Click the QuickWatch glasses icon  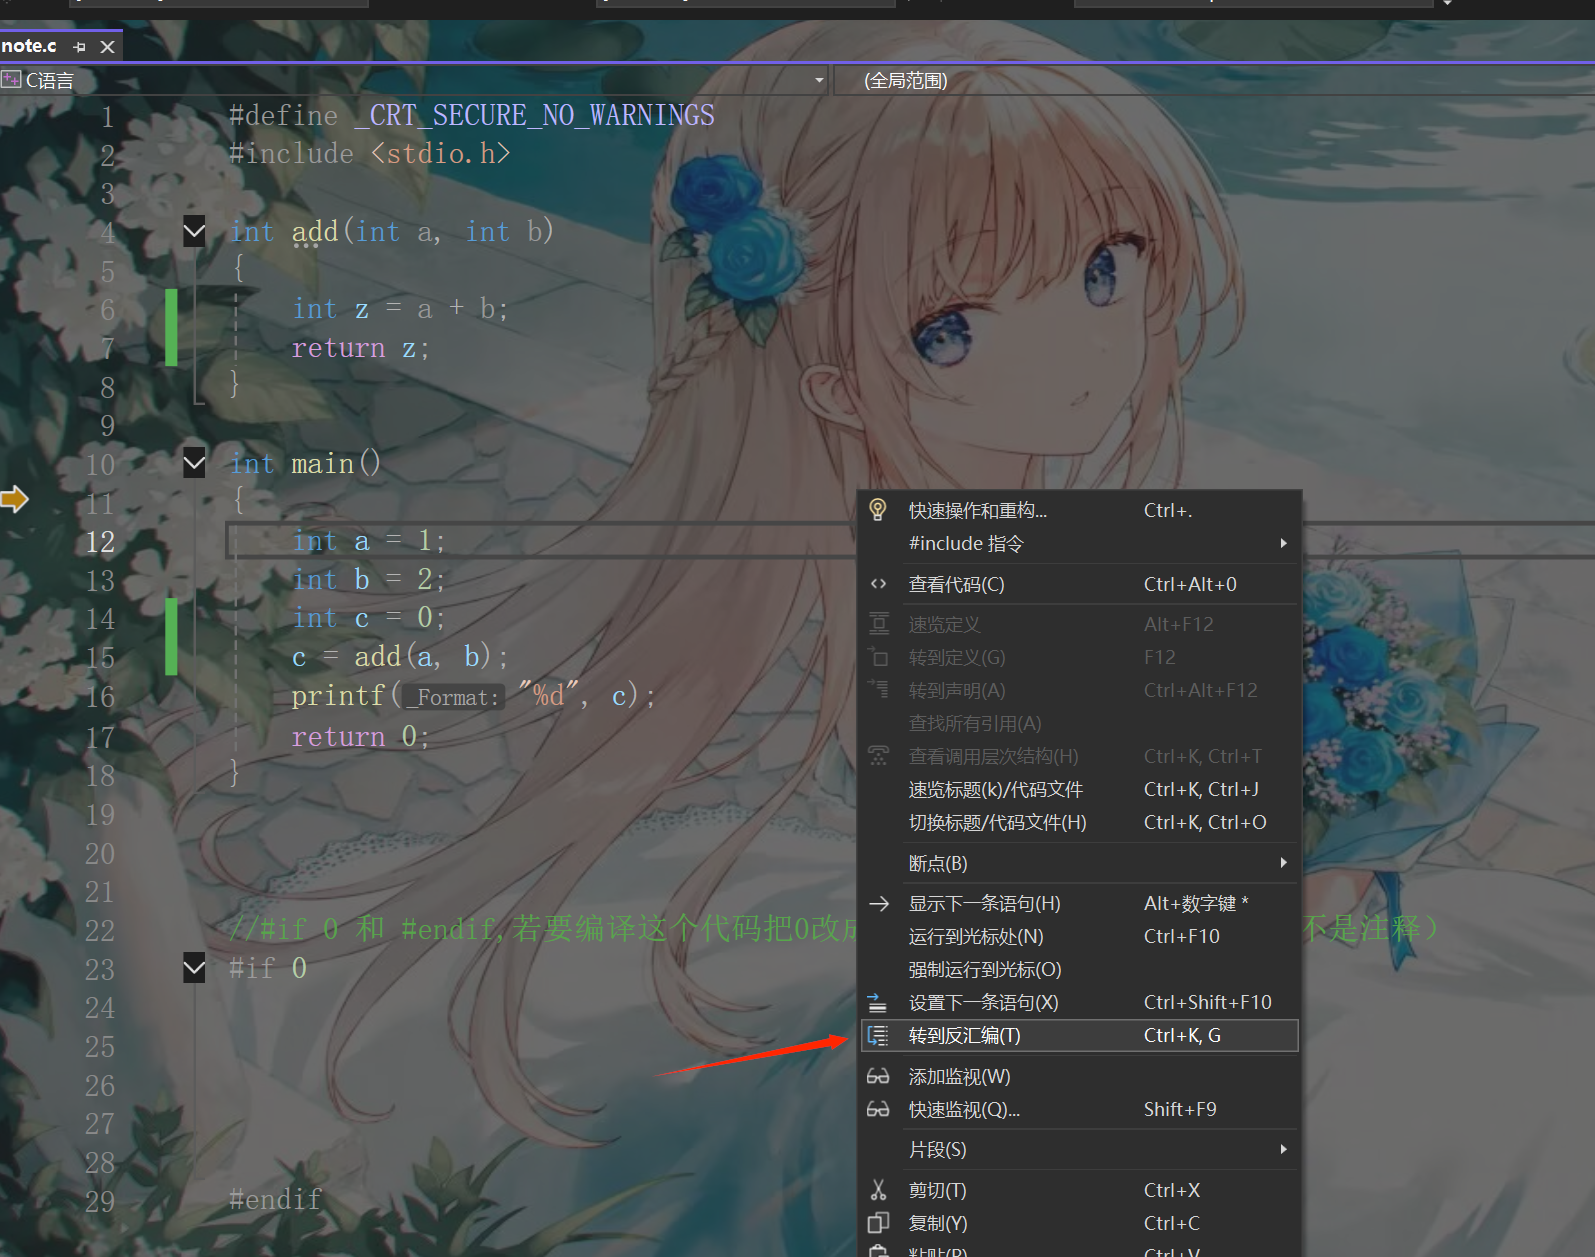tap(878, 1109)
